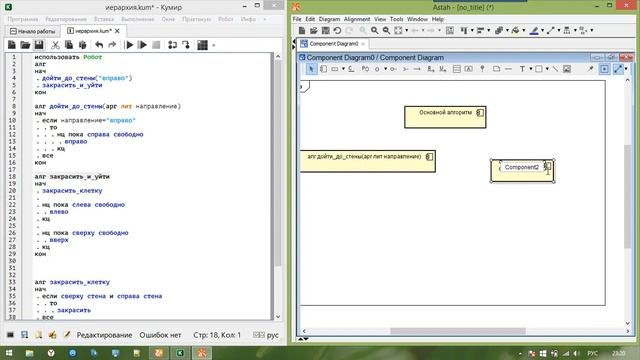Screen dimensions: 640x360
Task: Toggle the diagonal line mode button in the diagram toolbar
Action: (618, 69)
